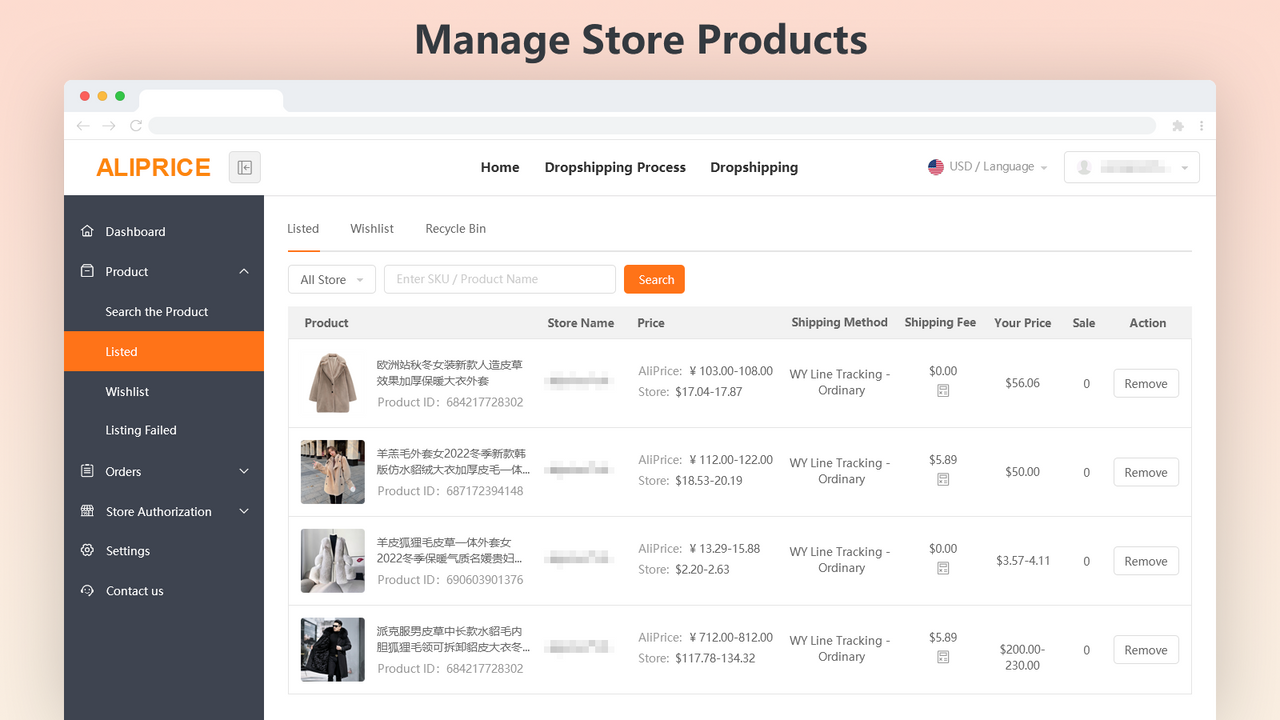Screen dimensions: 1280x720
Task: Click the SKU / Product Name search field
Action: pos(499,279)
